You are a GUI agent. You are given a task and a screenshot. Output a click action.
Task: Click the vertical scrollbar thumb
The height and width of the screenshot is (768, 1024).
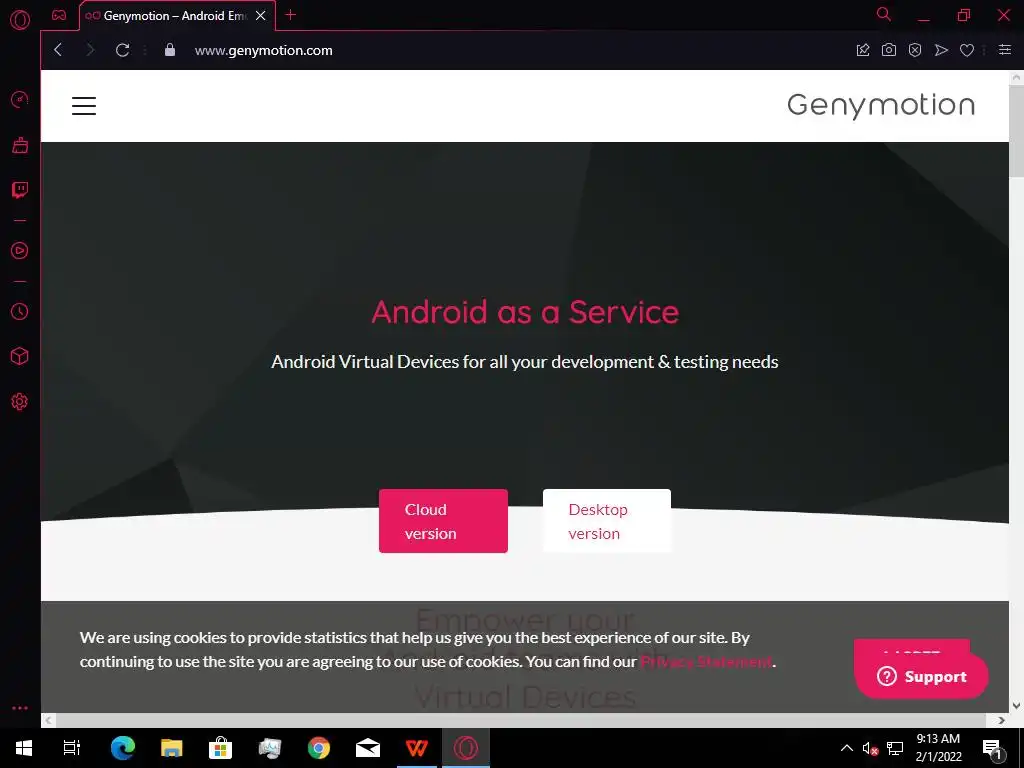click(x=1016, y=131)
